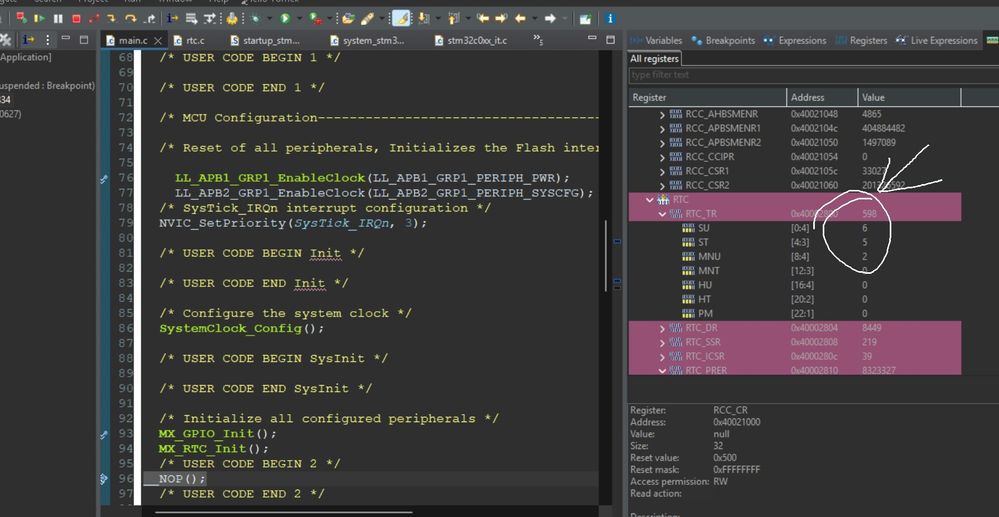Open the Breakpoints view tab
The height and width of the screenshot is (517, 999).
pos(723,40)
